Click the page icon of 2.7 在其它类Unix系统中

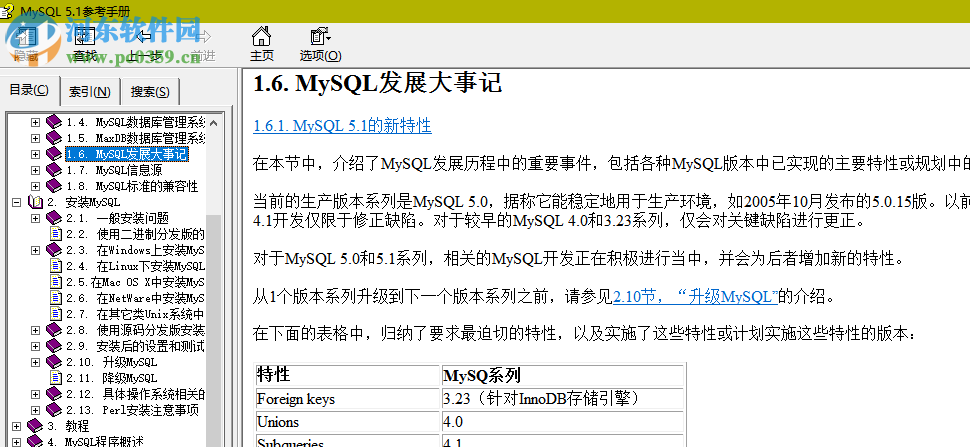56,314
